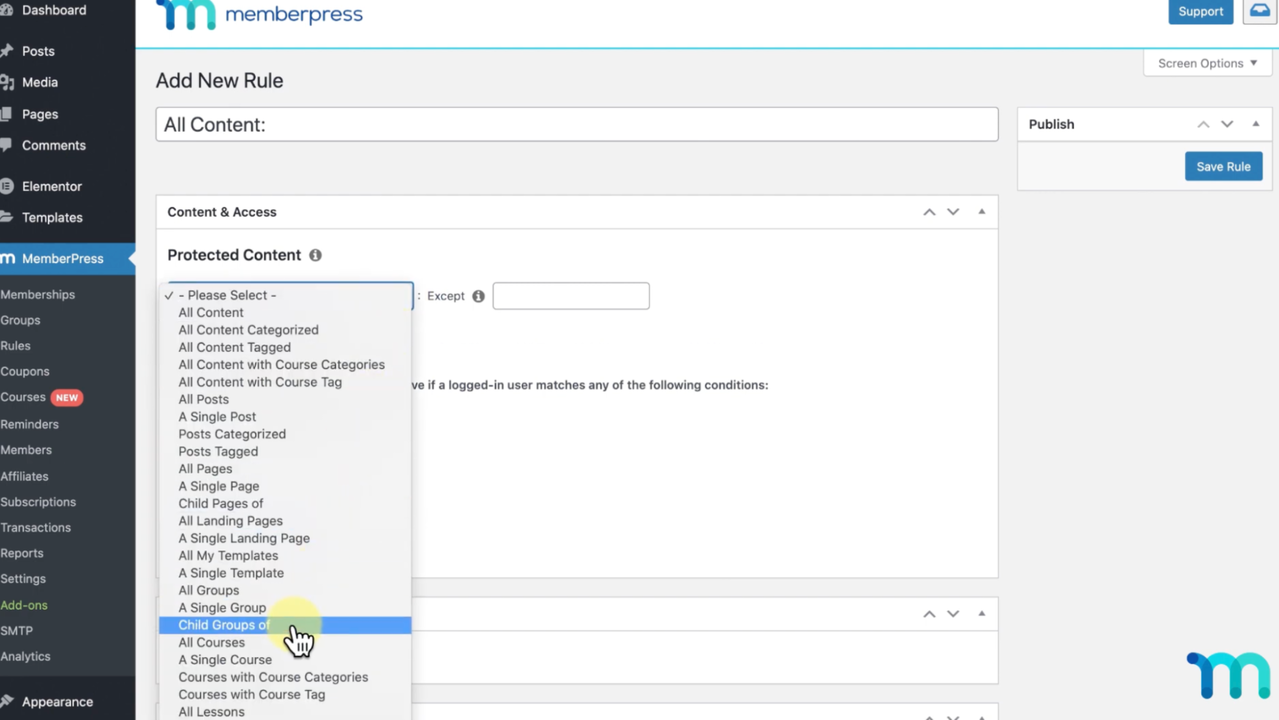Choose 'All My Templates' option
The width and height of the screenshot is (1279, 720).
(285, 556)
